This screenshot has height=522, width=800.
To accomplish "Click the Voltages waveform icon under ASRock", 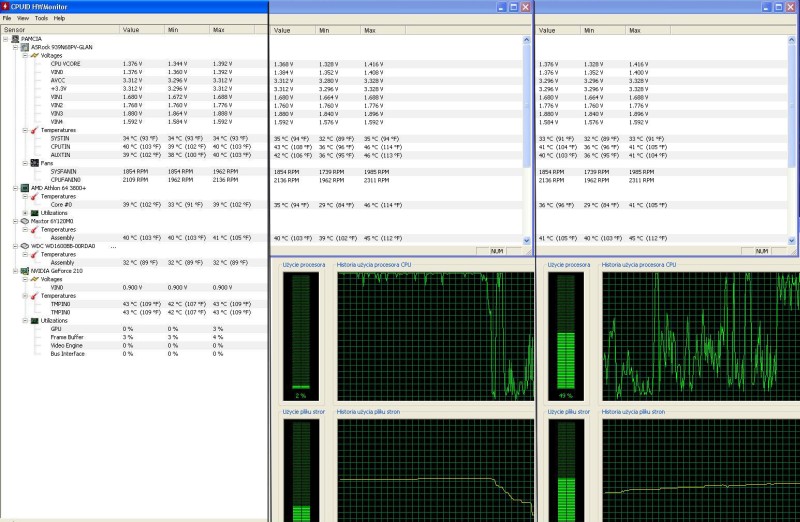I will coord(34,55).
